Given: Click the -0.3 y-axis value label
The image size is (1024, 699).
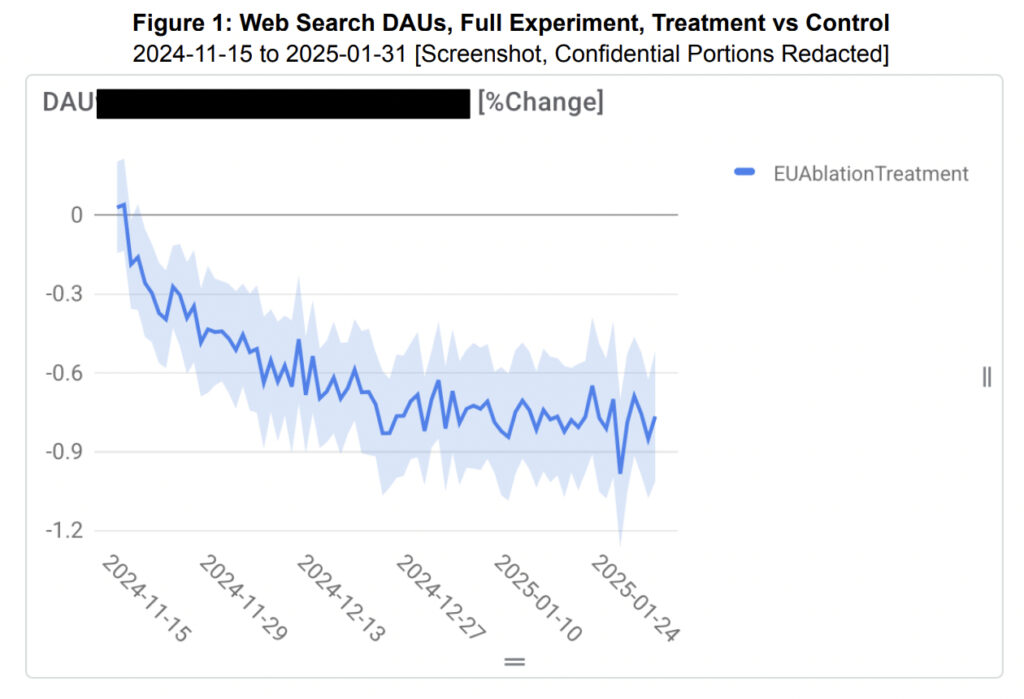Looking at the screenshot, I should coord(65,294).
